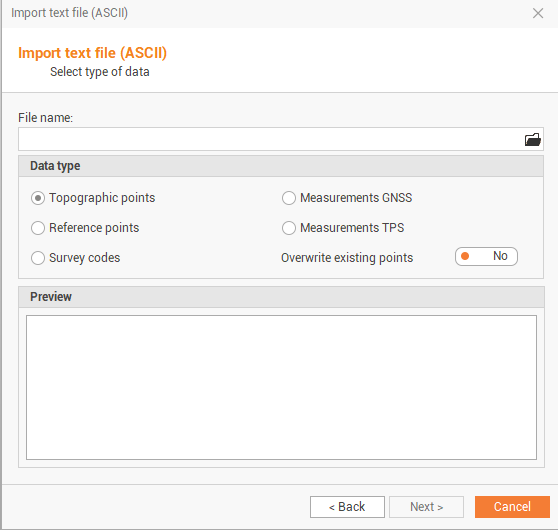The image size is (558, 530).
Task: Select Measurements GNSS option
Action: 289,198
